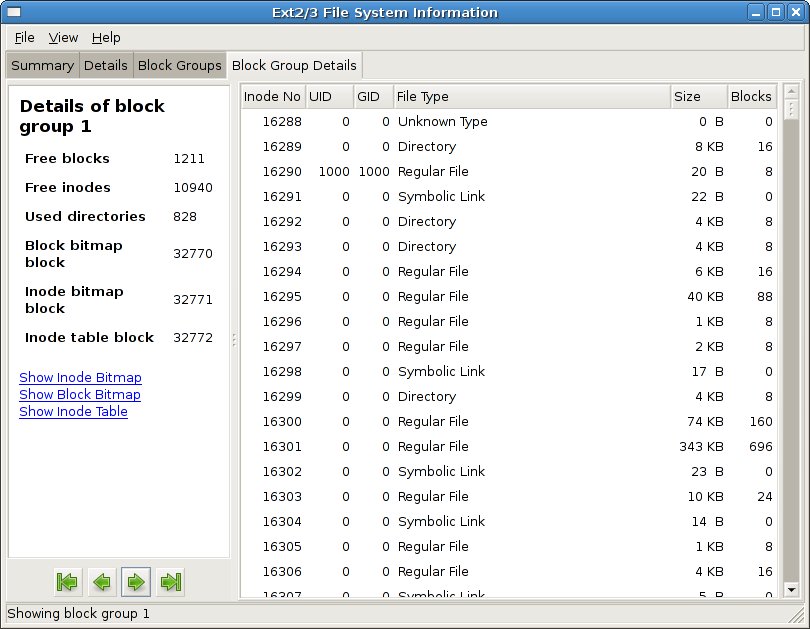
Task: Click the window menu icon in title bar
Action: point(12,12)
